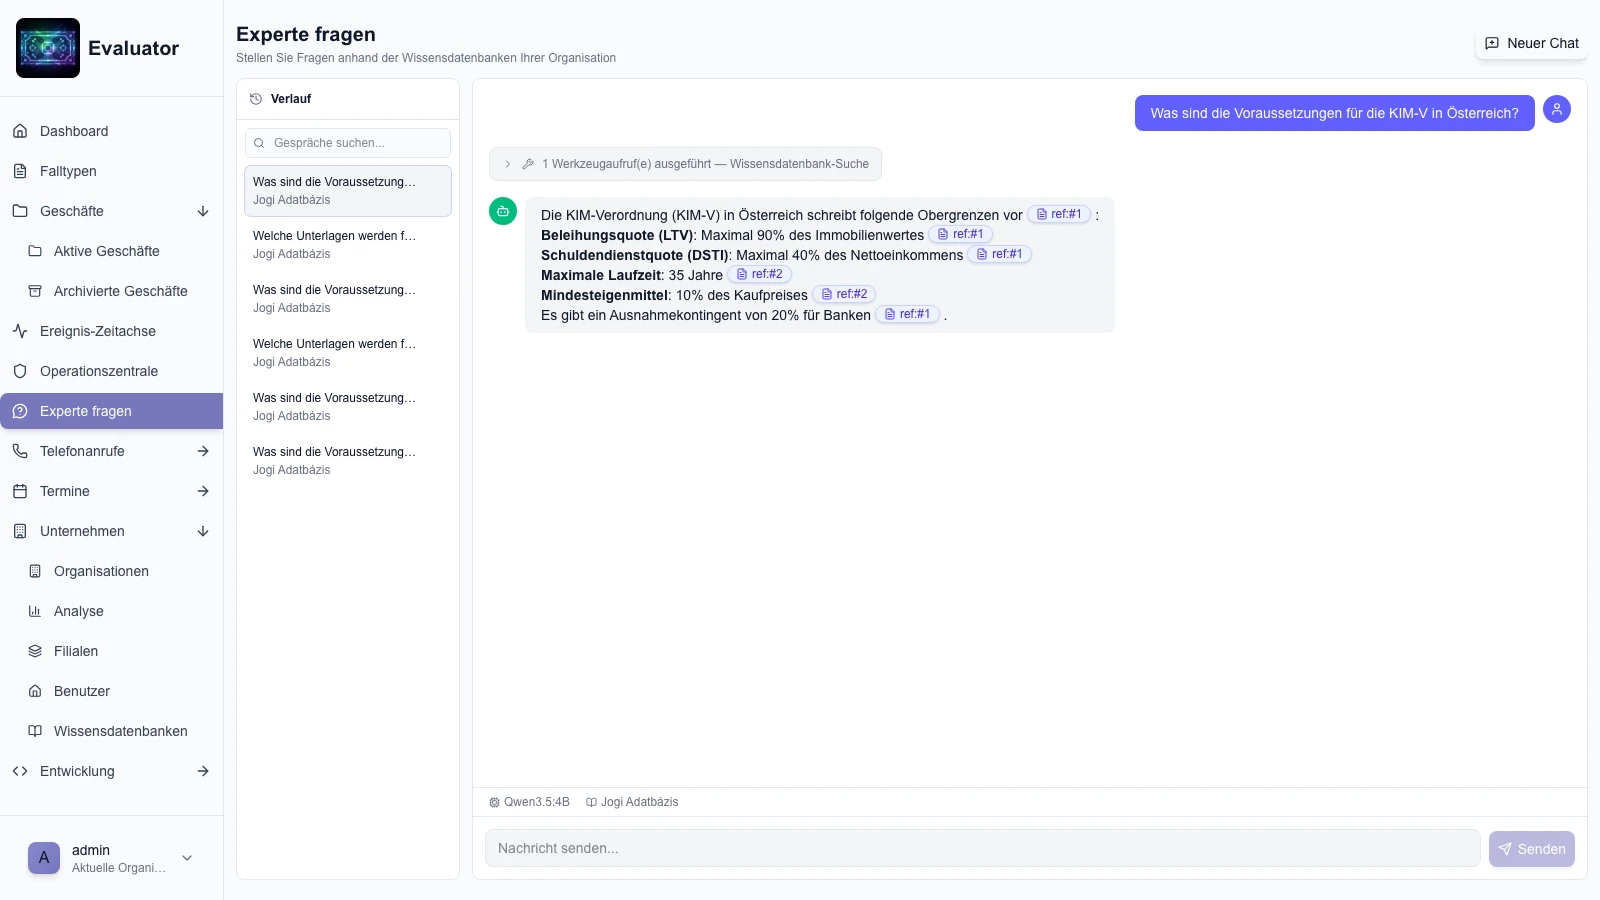Open the ref:#2 citation next to Maximale Laufzeit
Screen dimensions: 1600x900
point(760,274)
